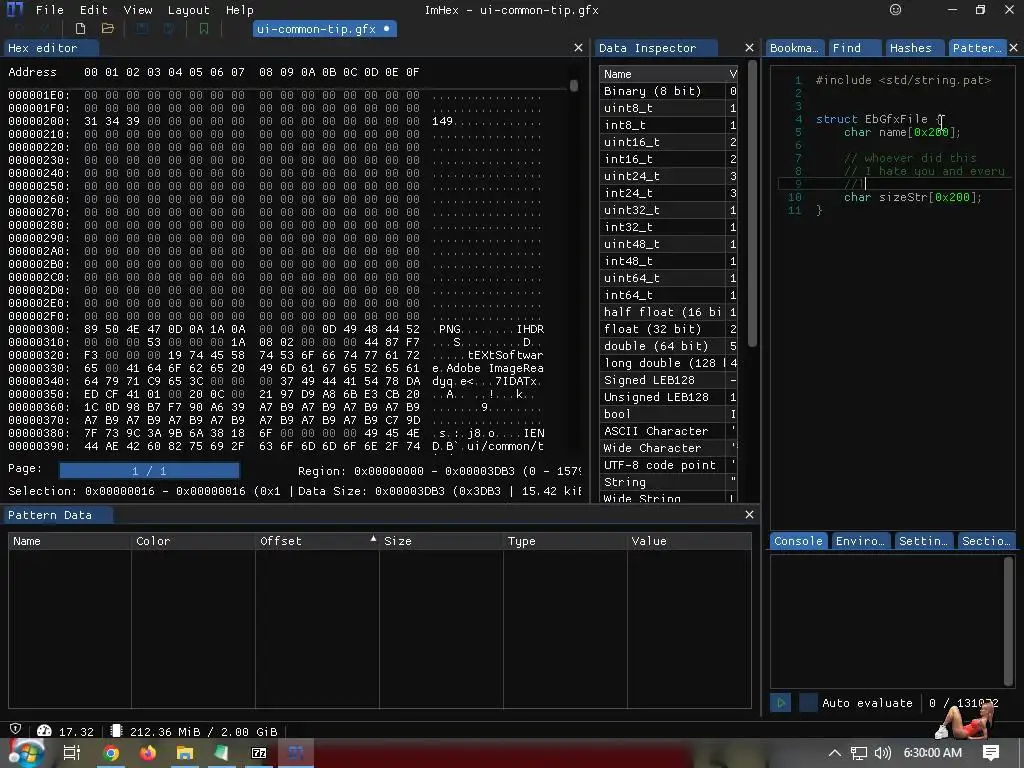The width and height of the screenshot is (1024, 768).
Task: Close the Pattern editor panel
Action: point(1014,48)
